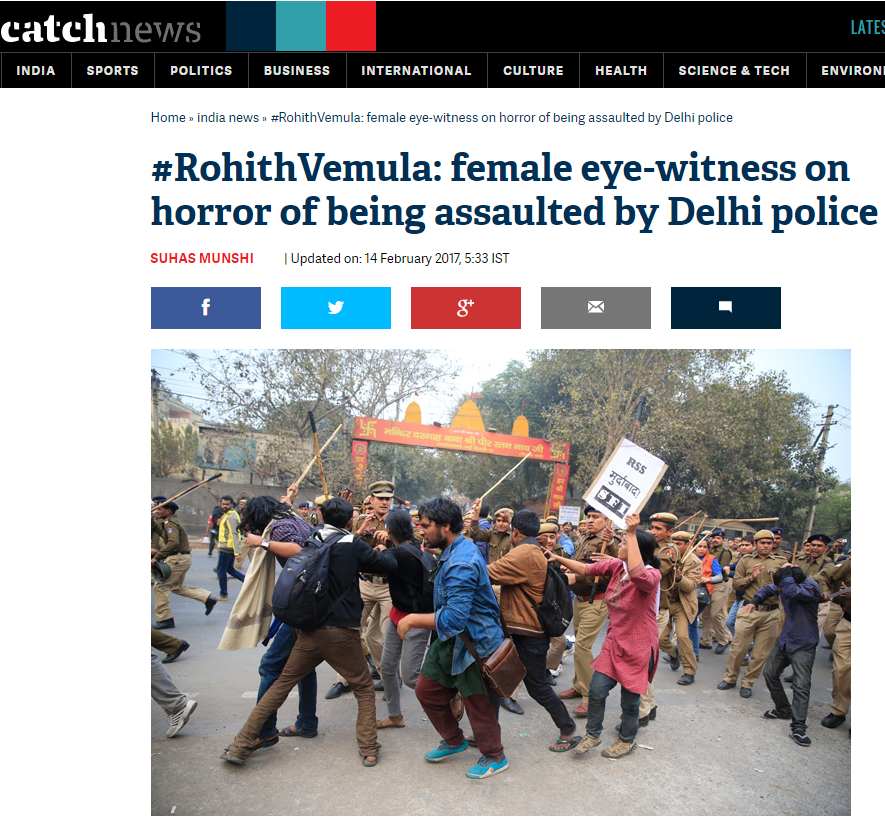Share article via Twitter bird icon
Screen dimensions: 885x819
(x=336, y=308)
